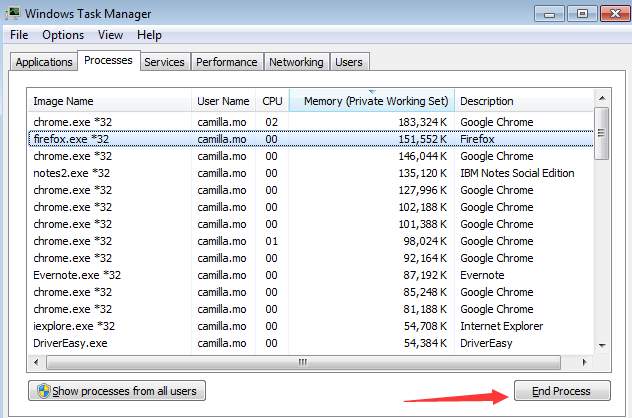
Task: Click IBM Notes Social Edition description
Action: point(517,173)
